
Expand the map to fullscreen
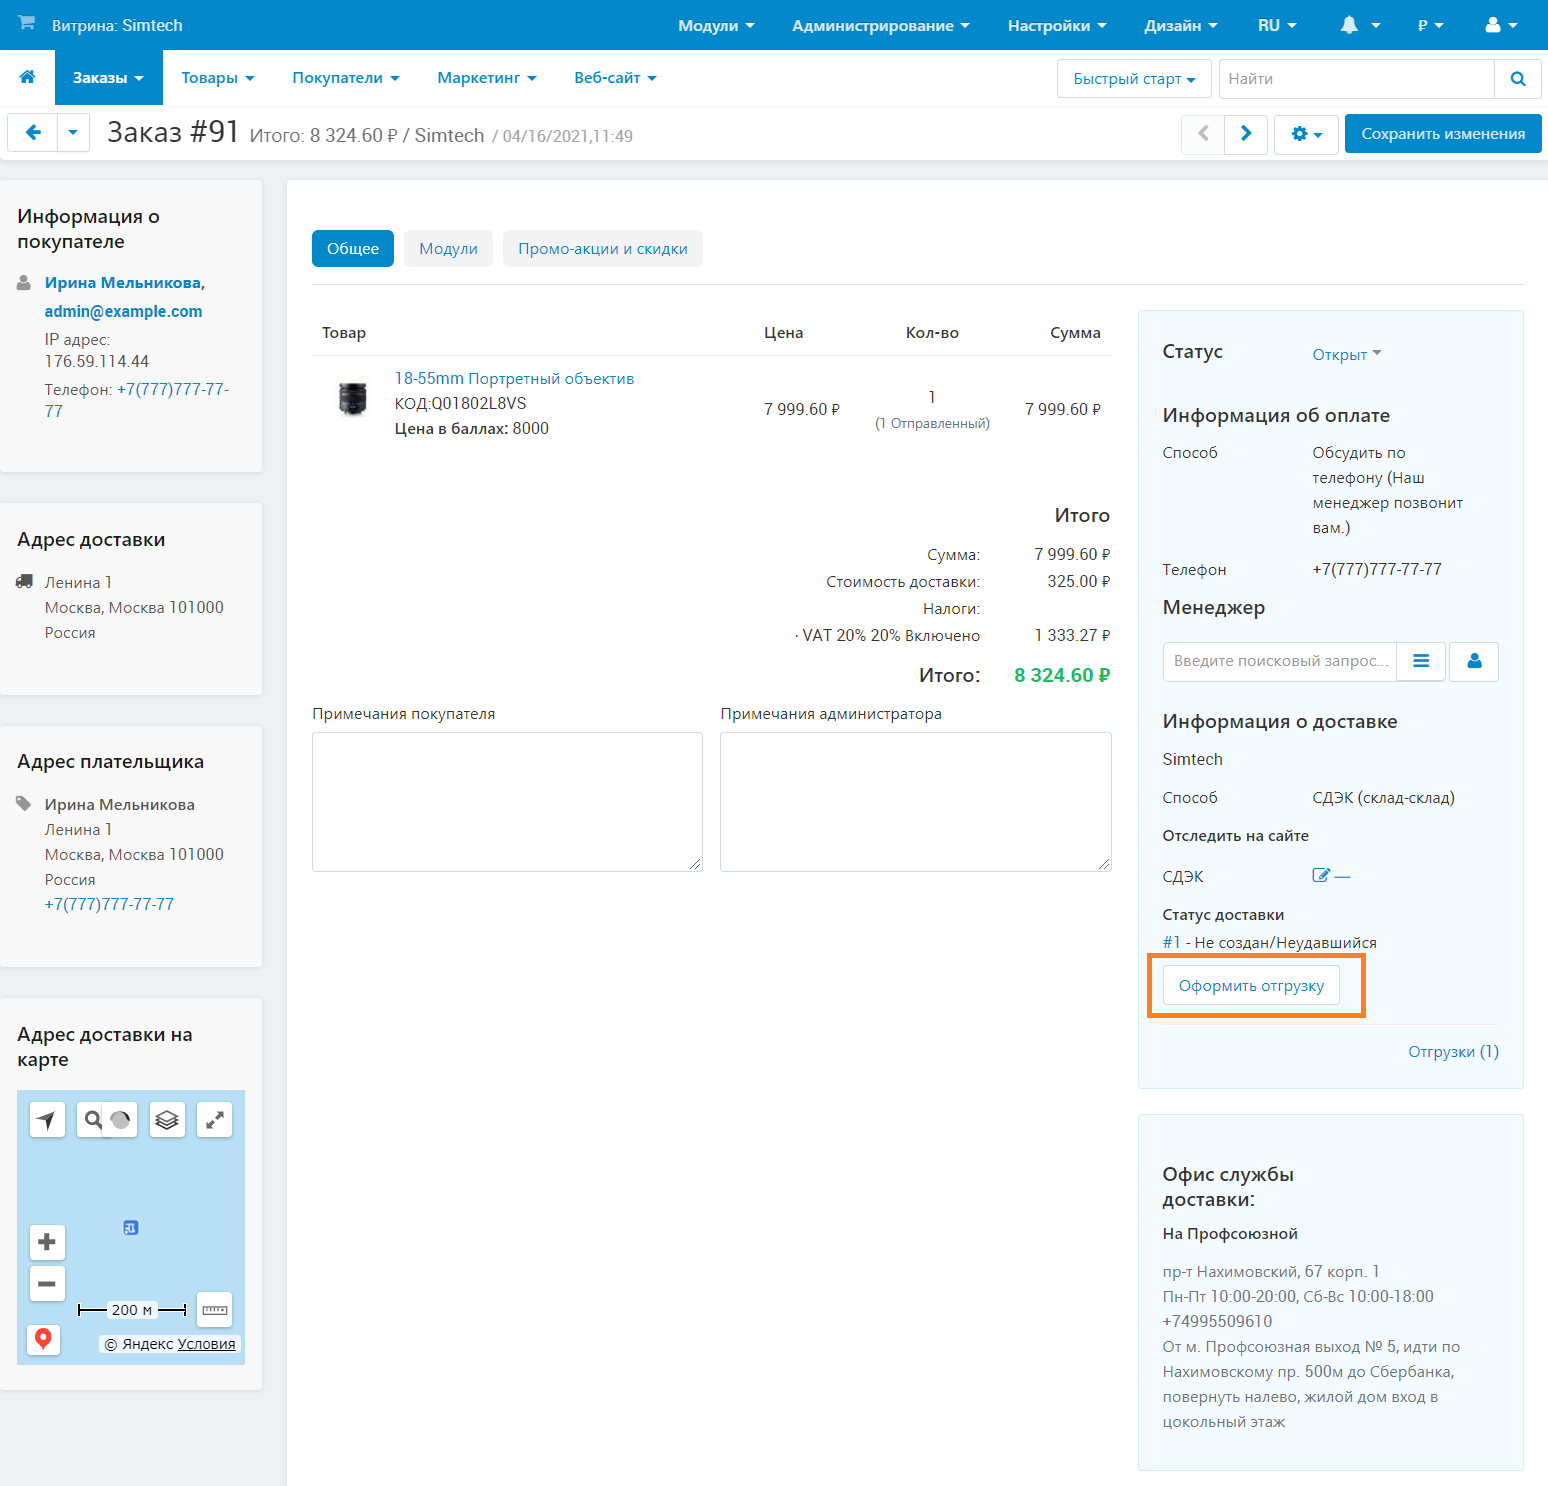click(214, 1120)
